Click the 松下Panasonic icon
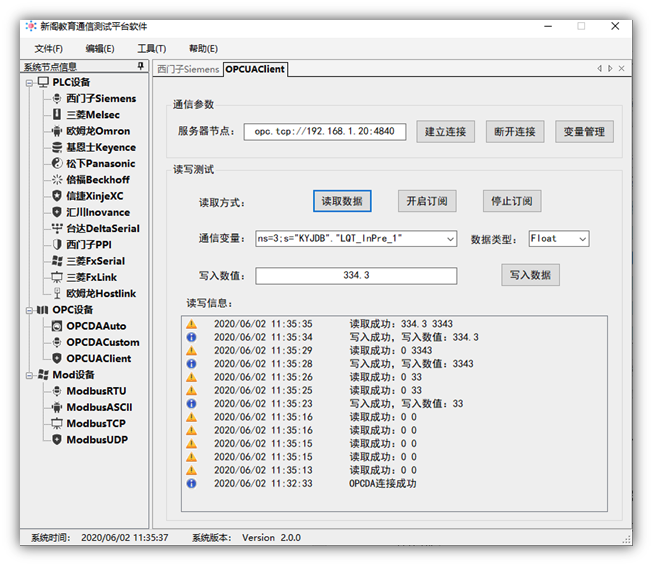 [57, 163]
